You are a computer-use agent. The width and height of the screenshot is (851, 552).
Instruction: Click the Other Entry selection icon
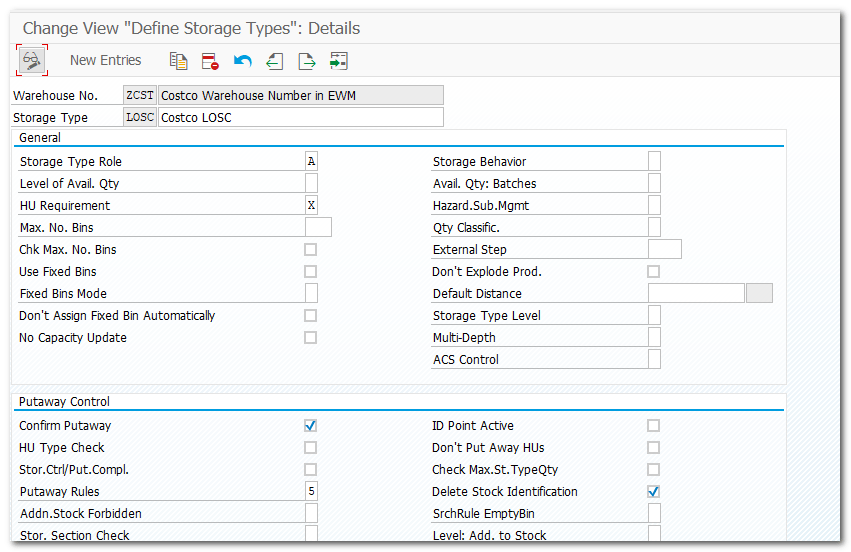click(339, 61)
